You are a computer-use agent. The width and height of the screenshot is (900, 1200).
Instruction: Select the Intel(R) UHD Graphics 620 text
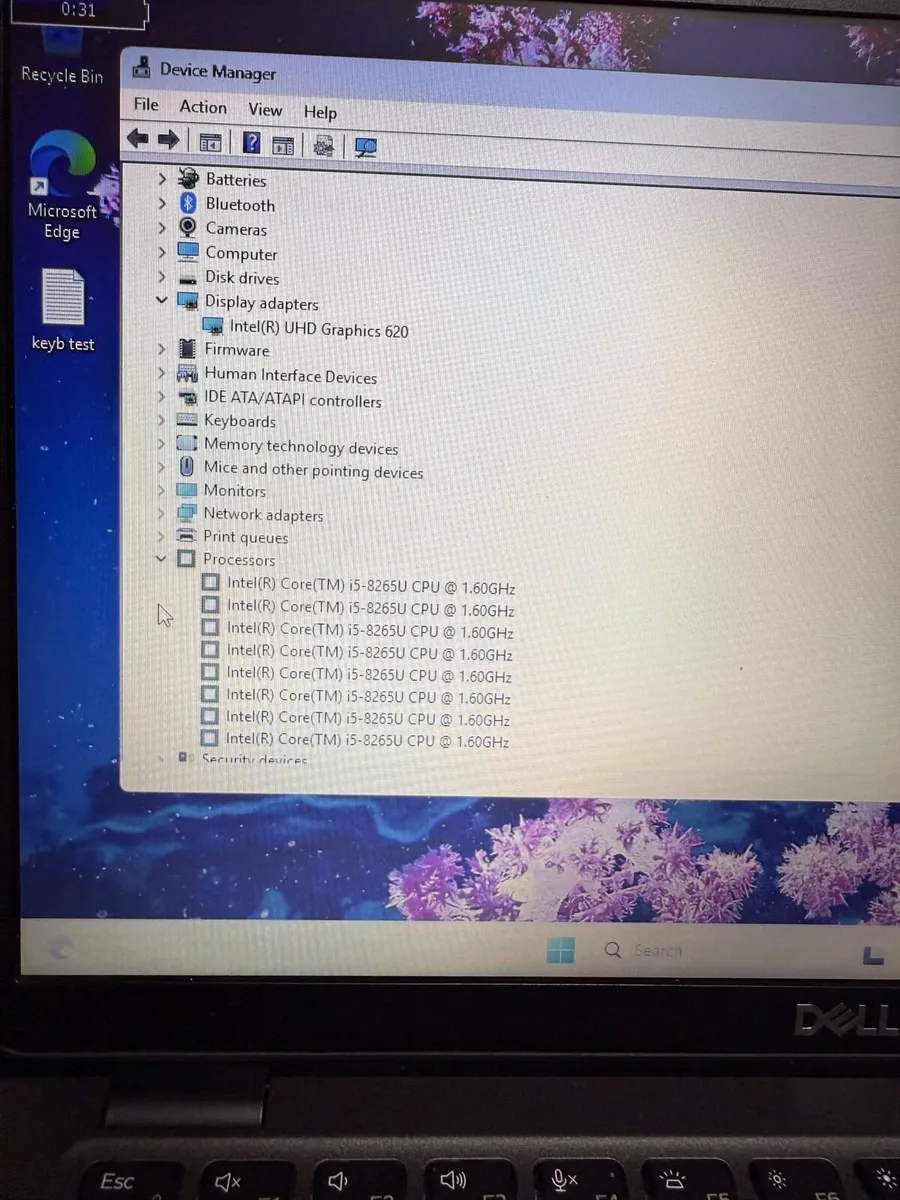(x=319, y=329)
